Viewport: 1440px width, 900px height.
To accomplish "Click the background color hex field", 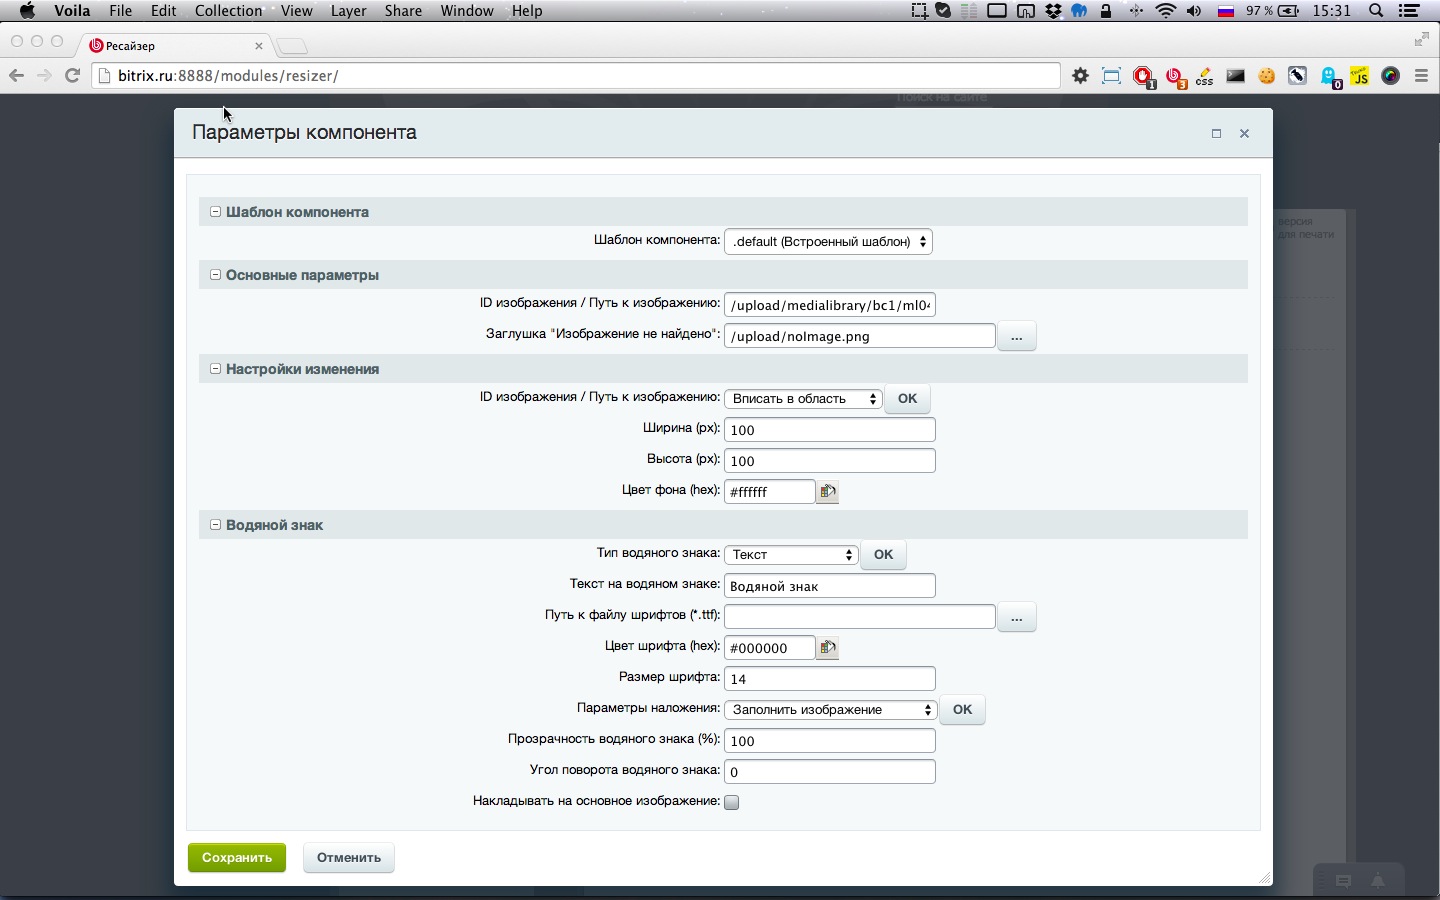I will tap(770, 492).
